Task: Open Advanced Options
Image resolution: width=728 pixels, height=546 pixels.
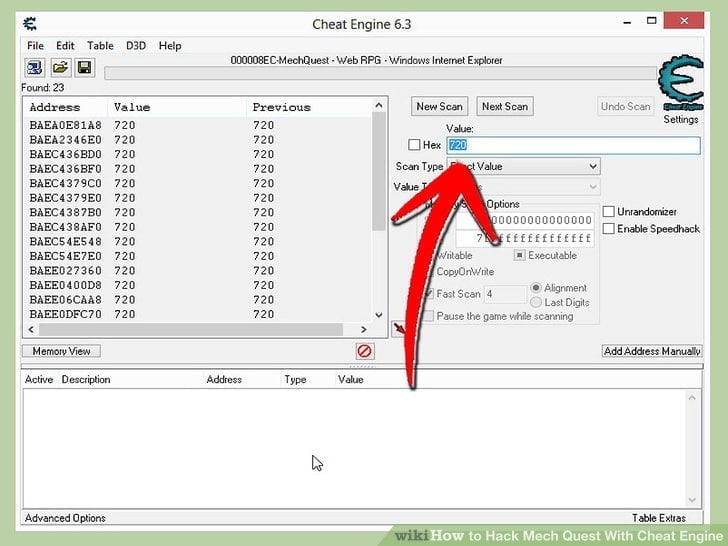Action: (x=65, y=518)
